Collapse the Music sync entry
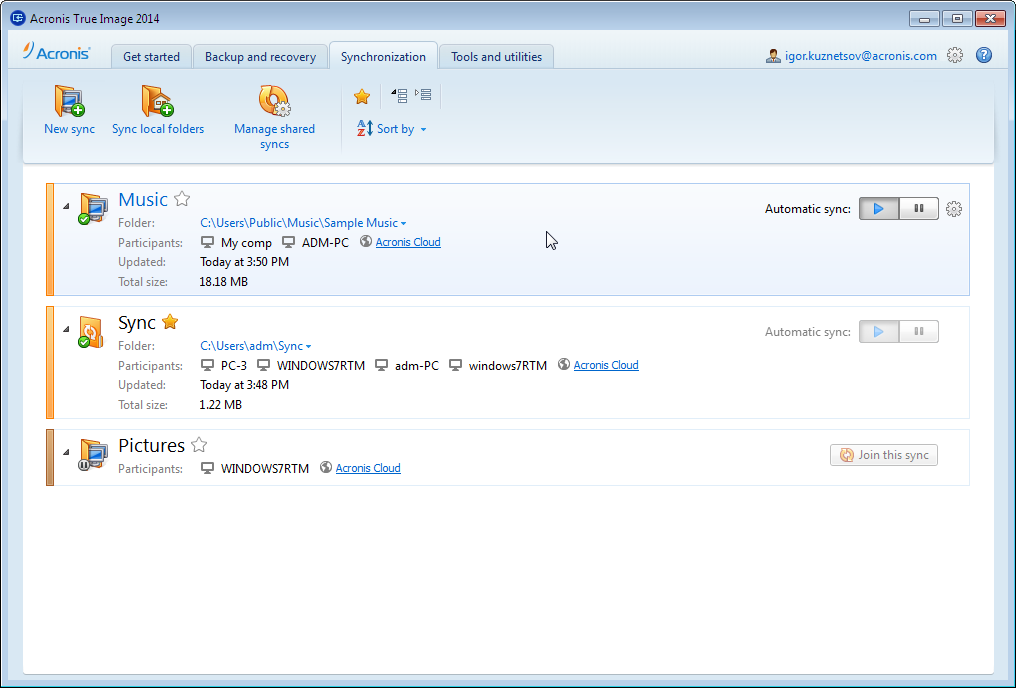This screenshot has height=688, width=1016. coord(67,206)
